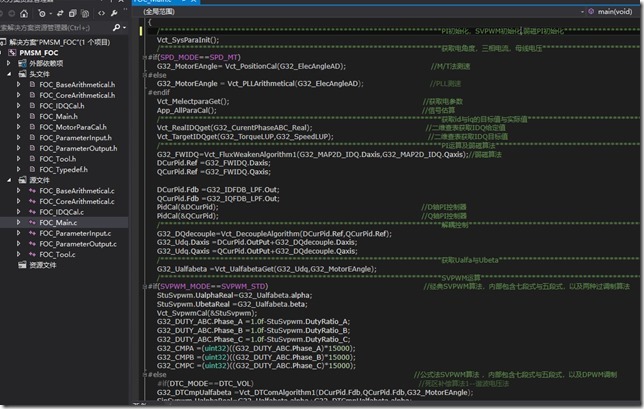Viewport: 644px width, 409px height.
Task: Click the View Code angle-brackets icon
Action: [x=101, y=14]
